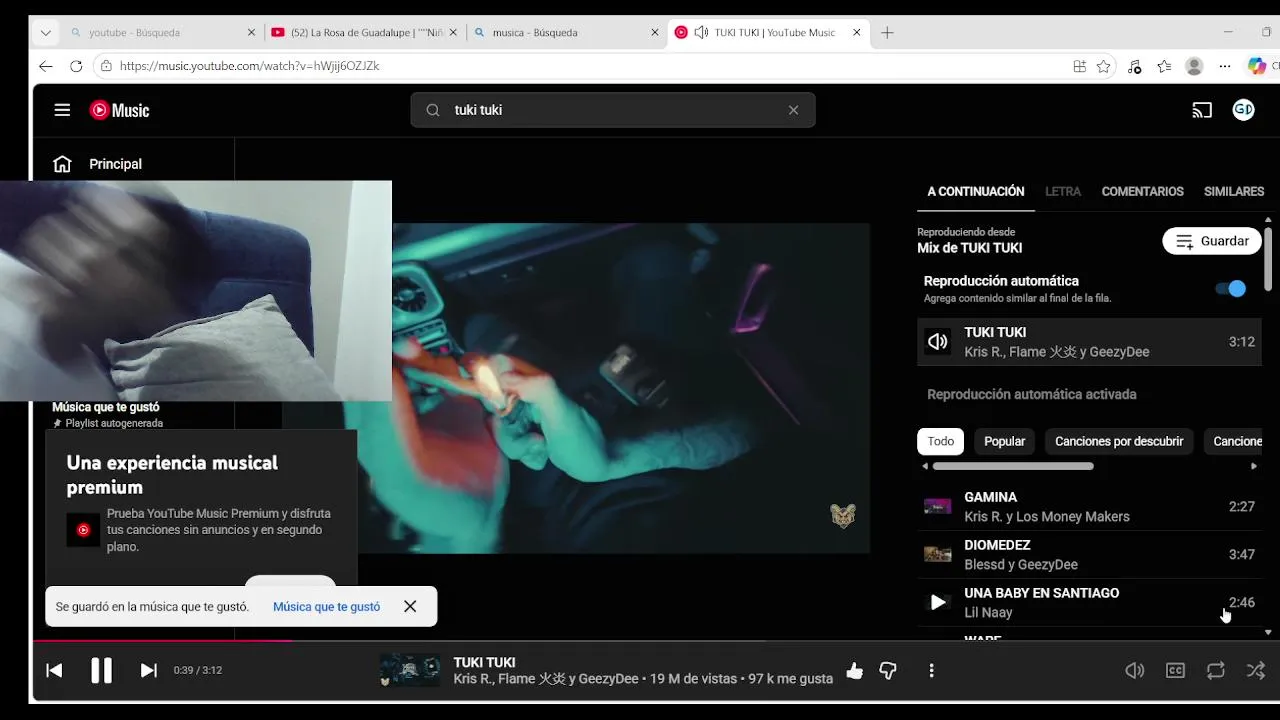The image size is (1280, 720).
Task: Play DIOMEDEZ from the queue
Action: point(1089,555)
